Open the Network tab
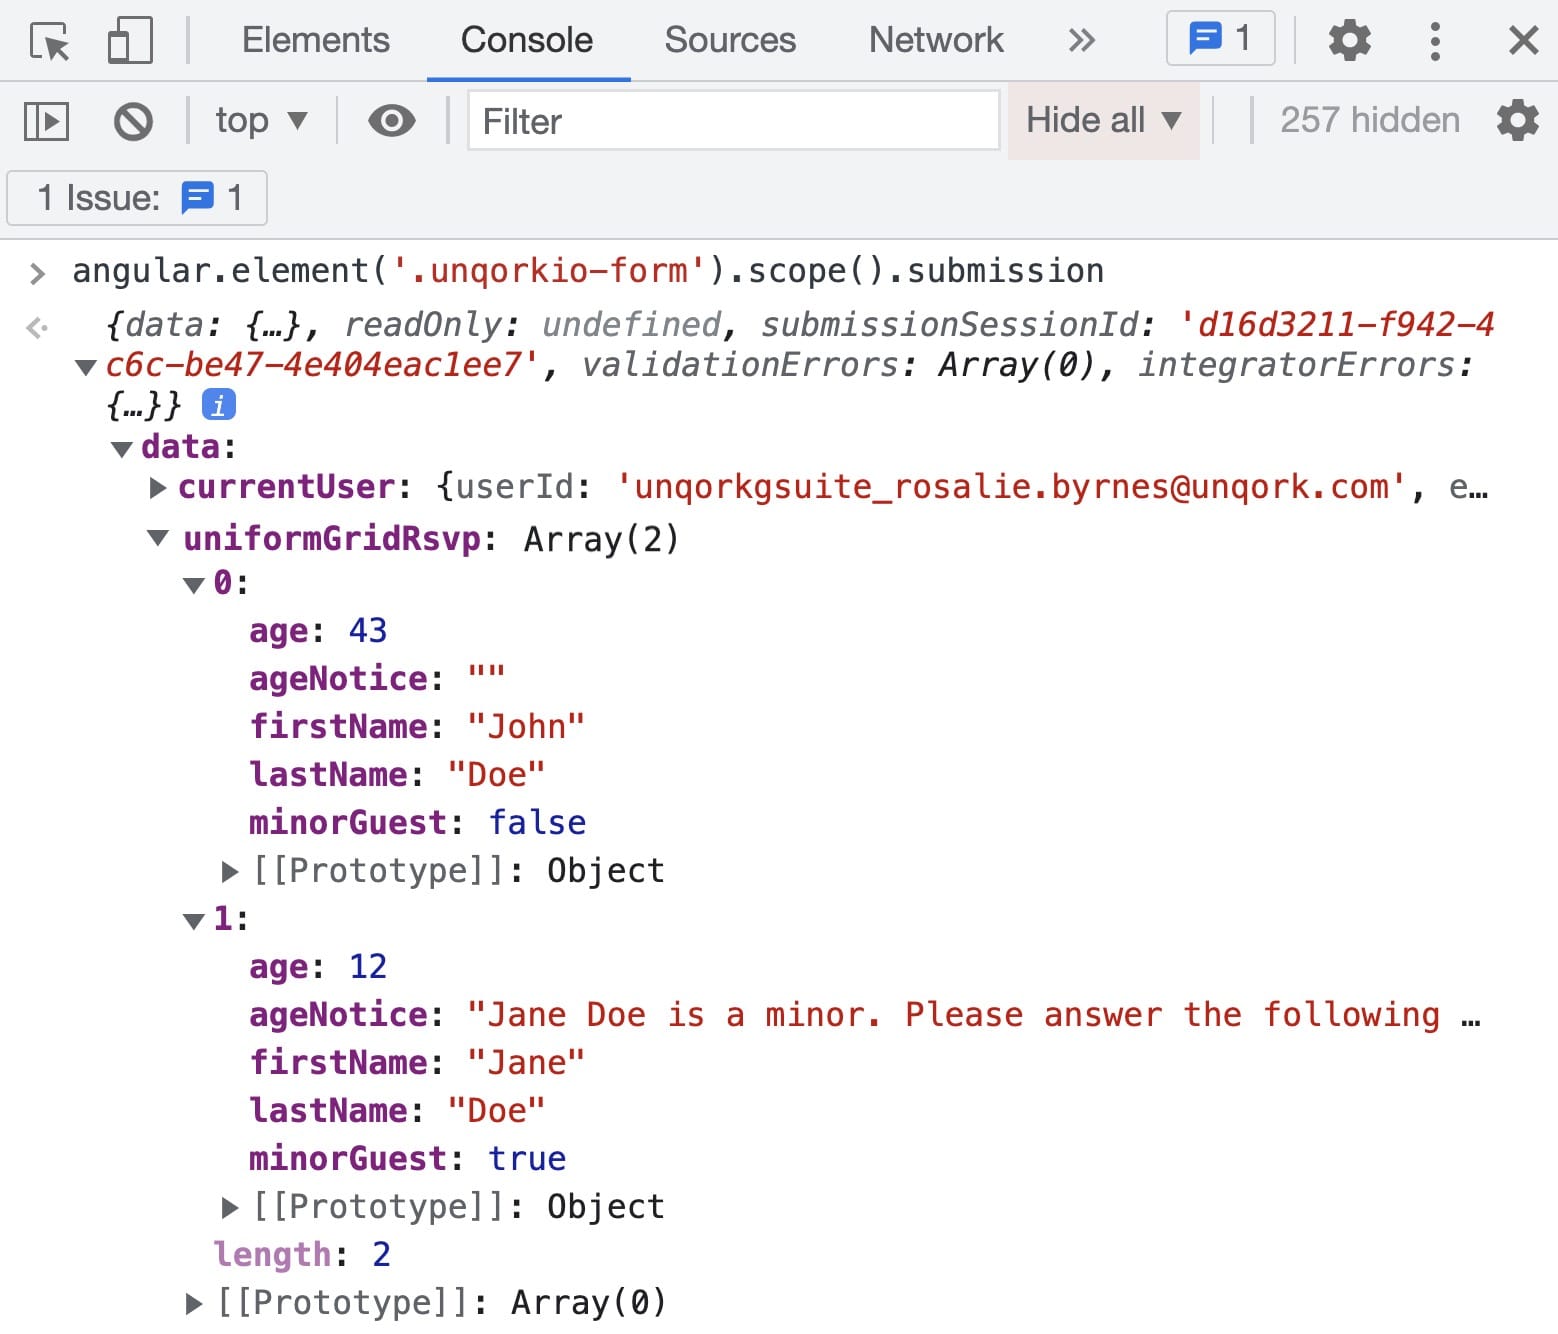Viewport: 1558px width, 1334px height. click(x=936, y=40)
